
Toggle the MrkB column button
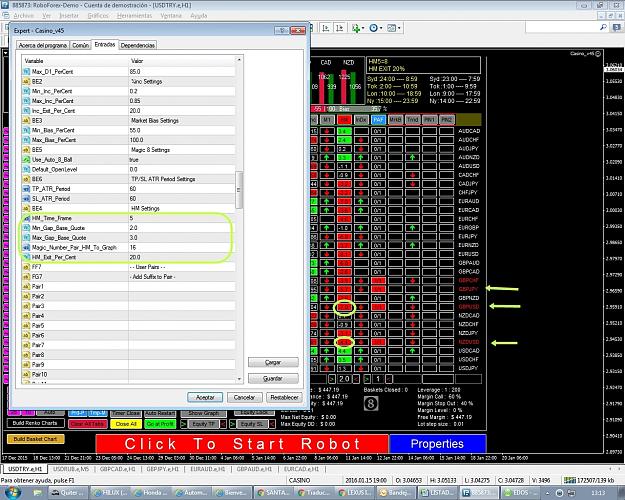[x=395, y=119]
